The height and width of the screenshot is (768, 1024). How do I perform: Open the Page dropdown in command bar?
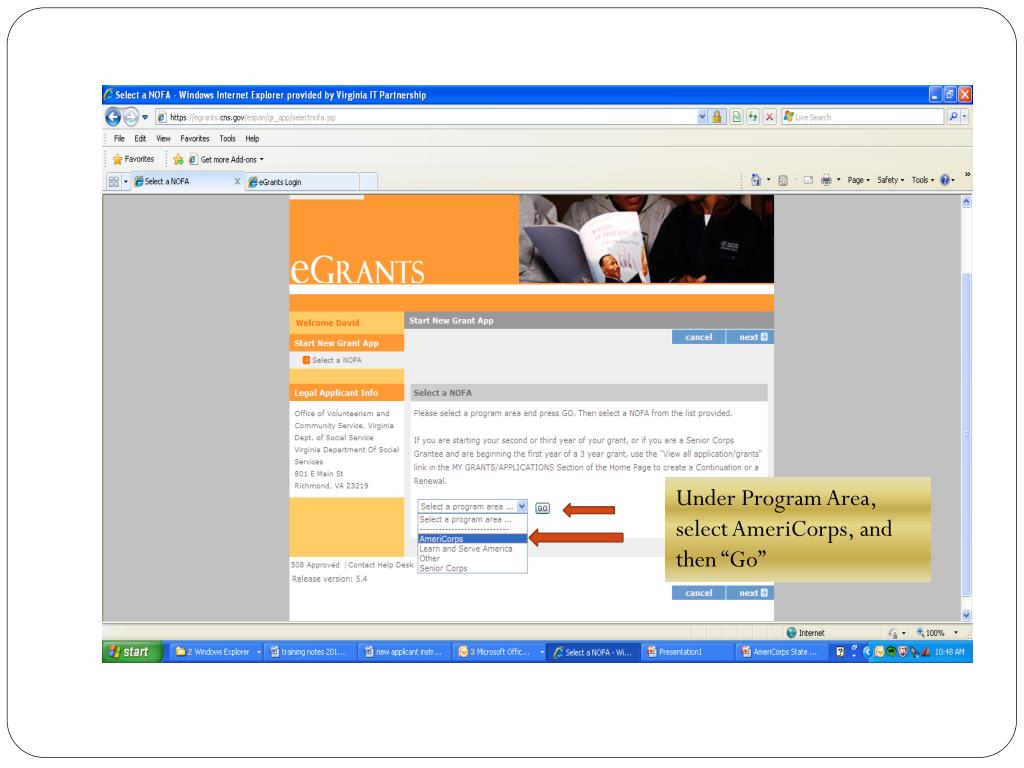point(858,180)
